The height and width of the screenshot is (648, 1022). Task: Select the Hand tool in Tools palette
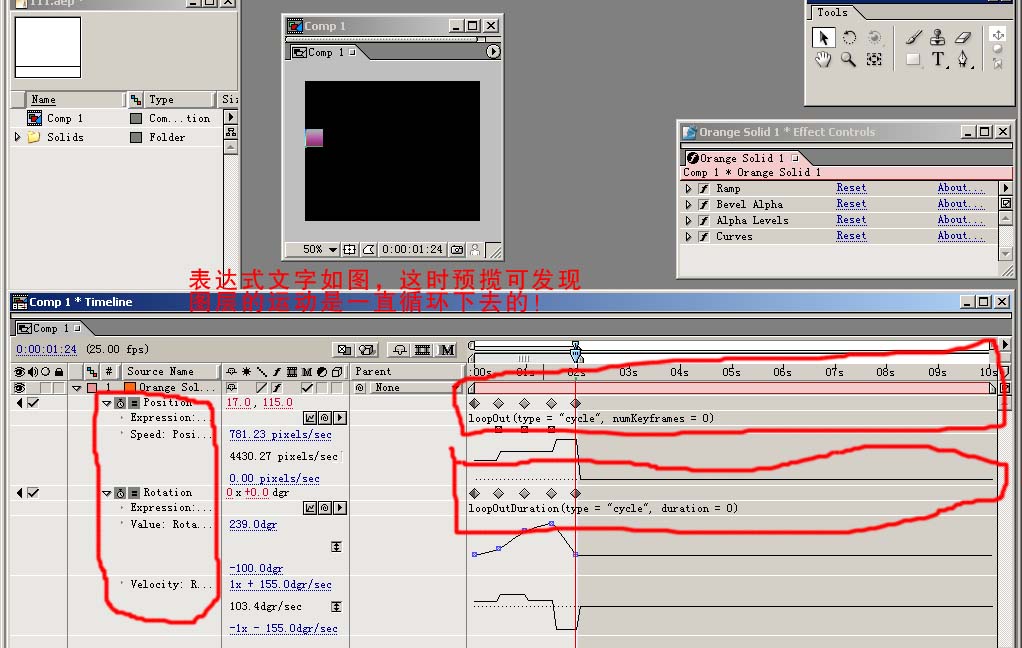click(823, 60)
